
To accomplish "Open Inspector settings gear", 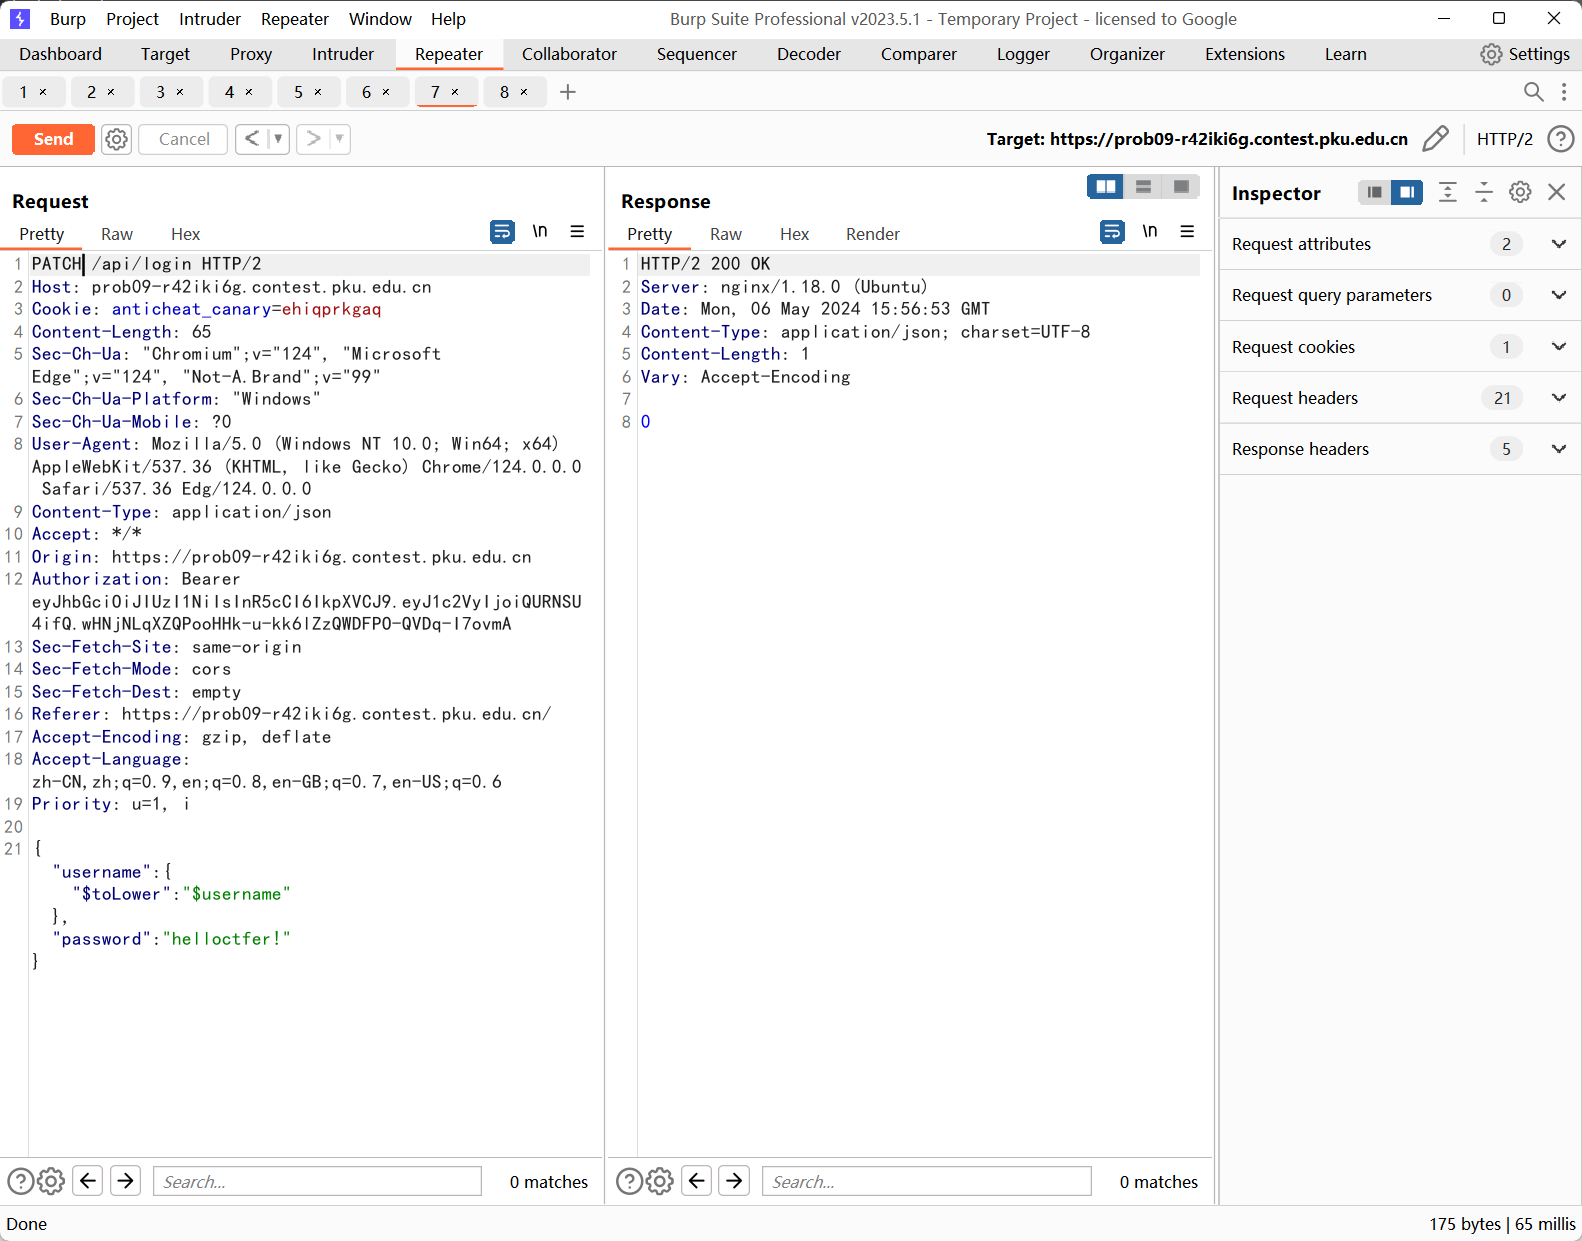I will (x=1520, y=192).
